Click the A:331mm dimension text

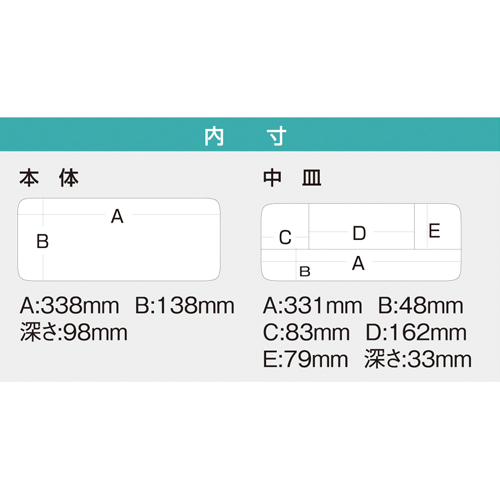(312, 306)
